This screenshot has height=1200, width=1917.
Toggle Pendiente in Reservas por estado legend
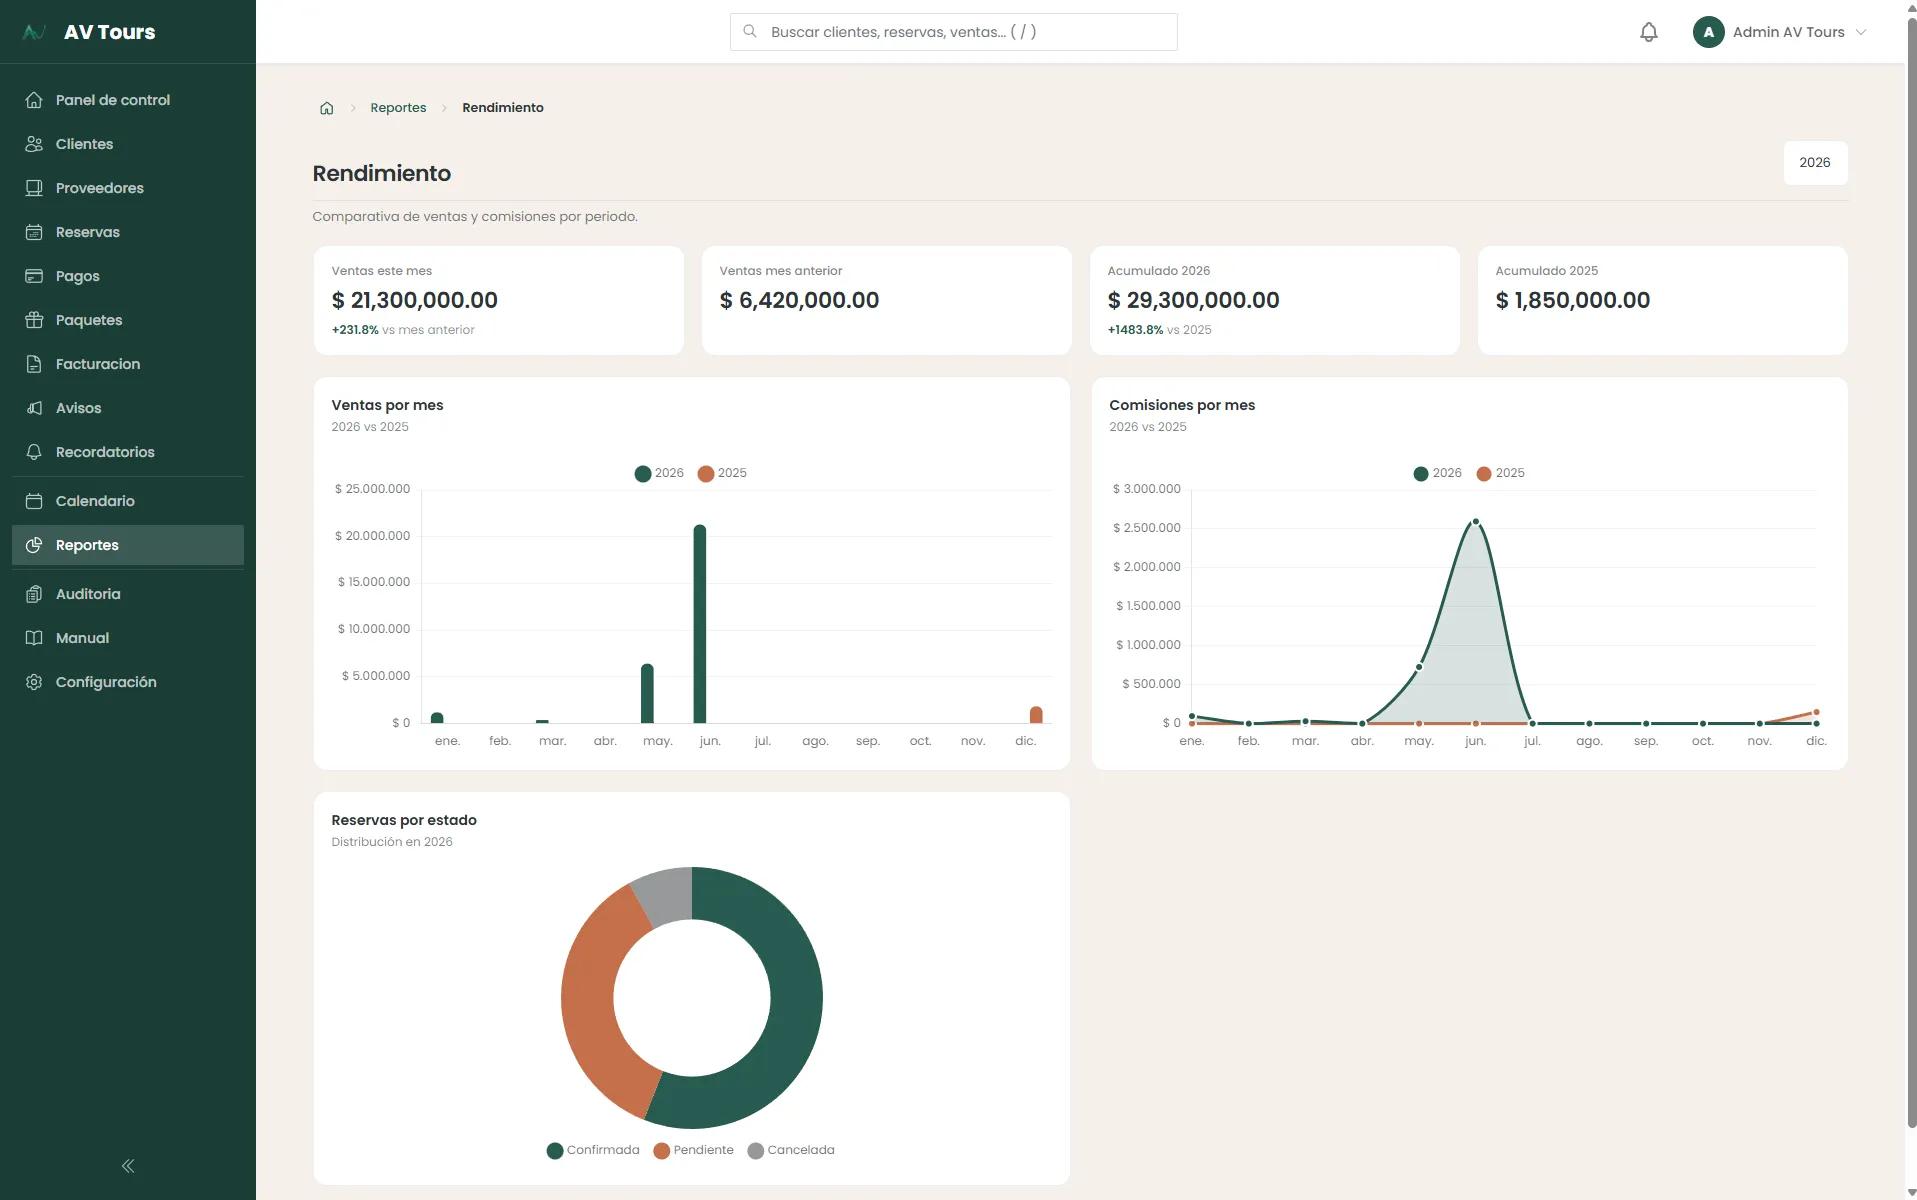point(693,1150)
